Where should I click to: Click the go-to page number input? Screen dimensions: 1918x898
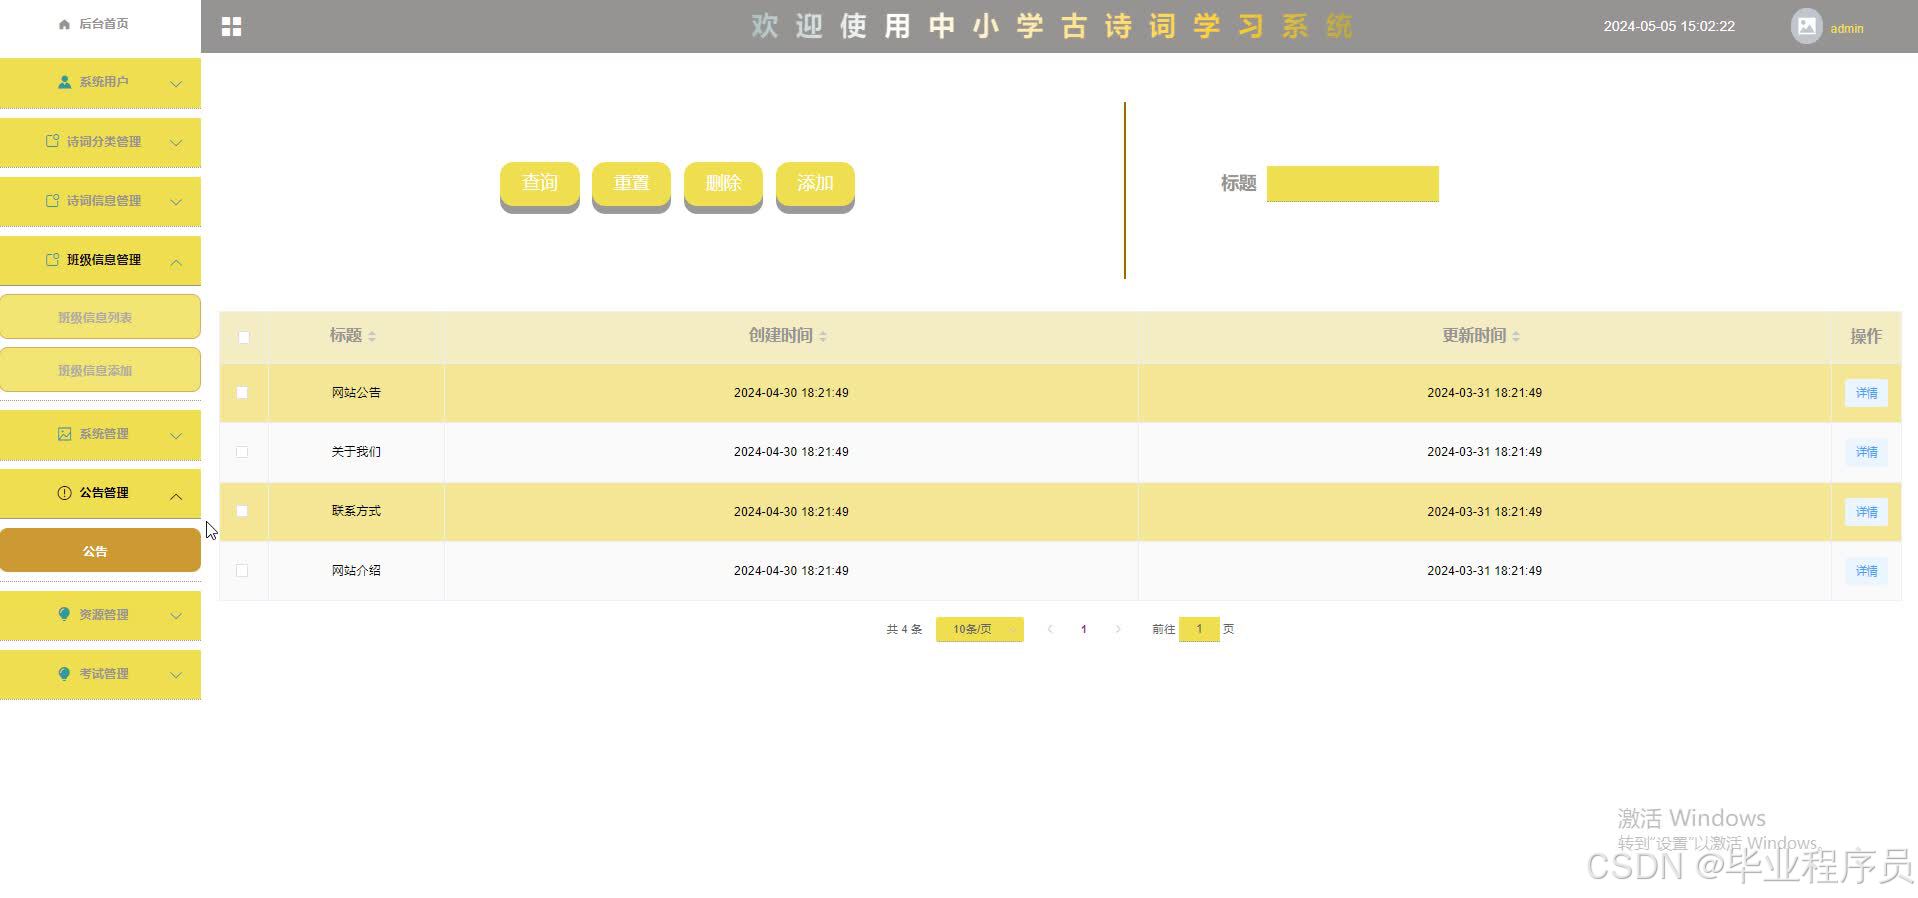pyautogui.click(x=1199, y=629)
